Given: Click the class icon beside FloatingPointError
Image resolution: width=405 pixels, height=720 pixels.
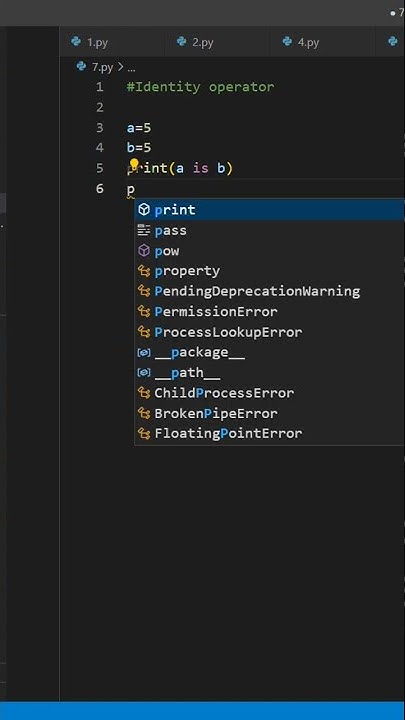Looking at the screenshot, I should 144,433.
